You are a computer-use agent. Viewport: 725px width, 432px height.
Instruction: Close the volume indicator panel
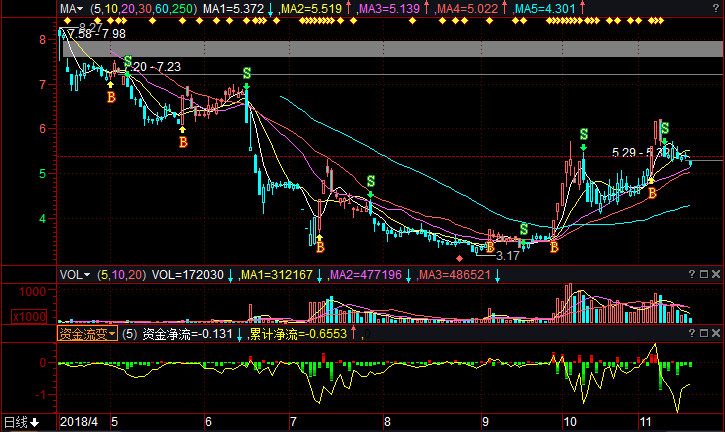pos(716,274)
